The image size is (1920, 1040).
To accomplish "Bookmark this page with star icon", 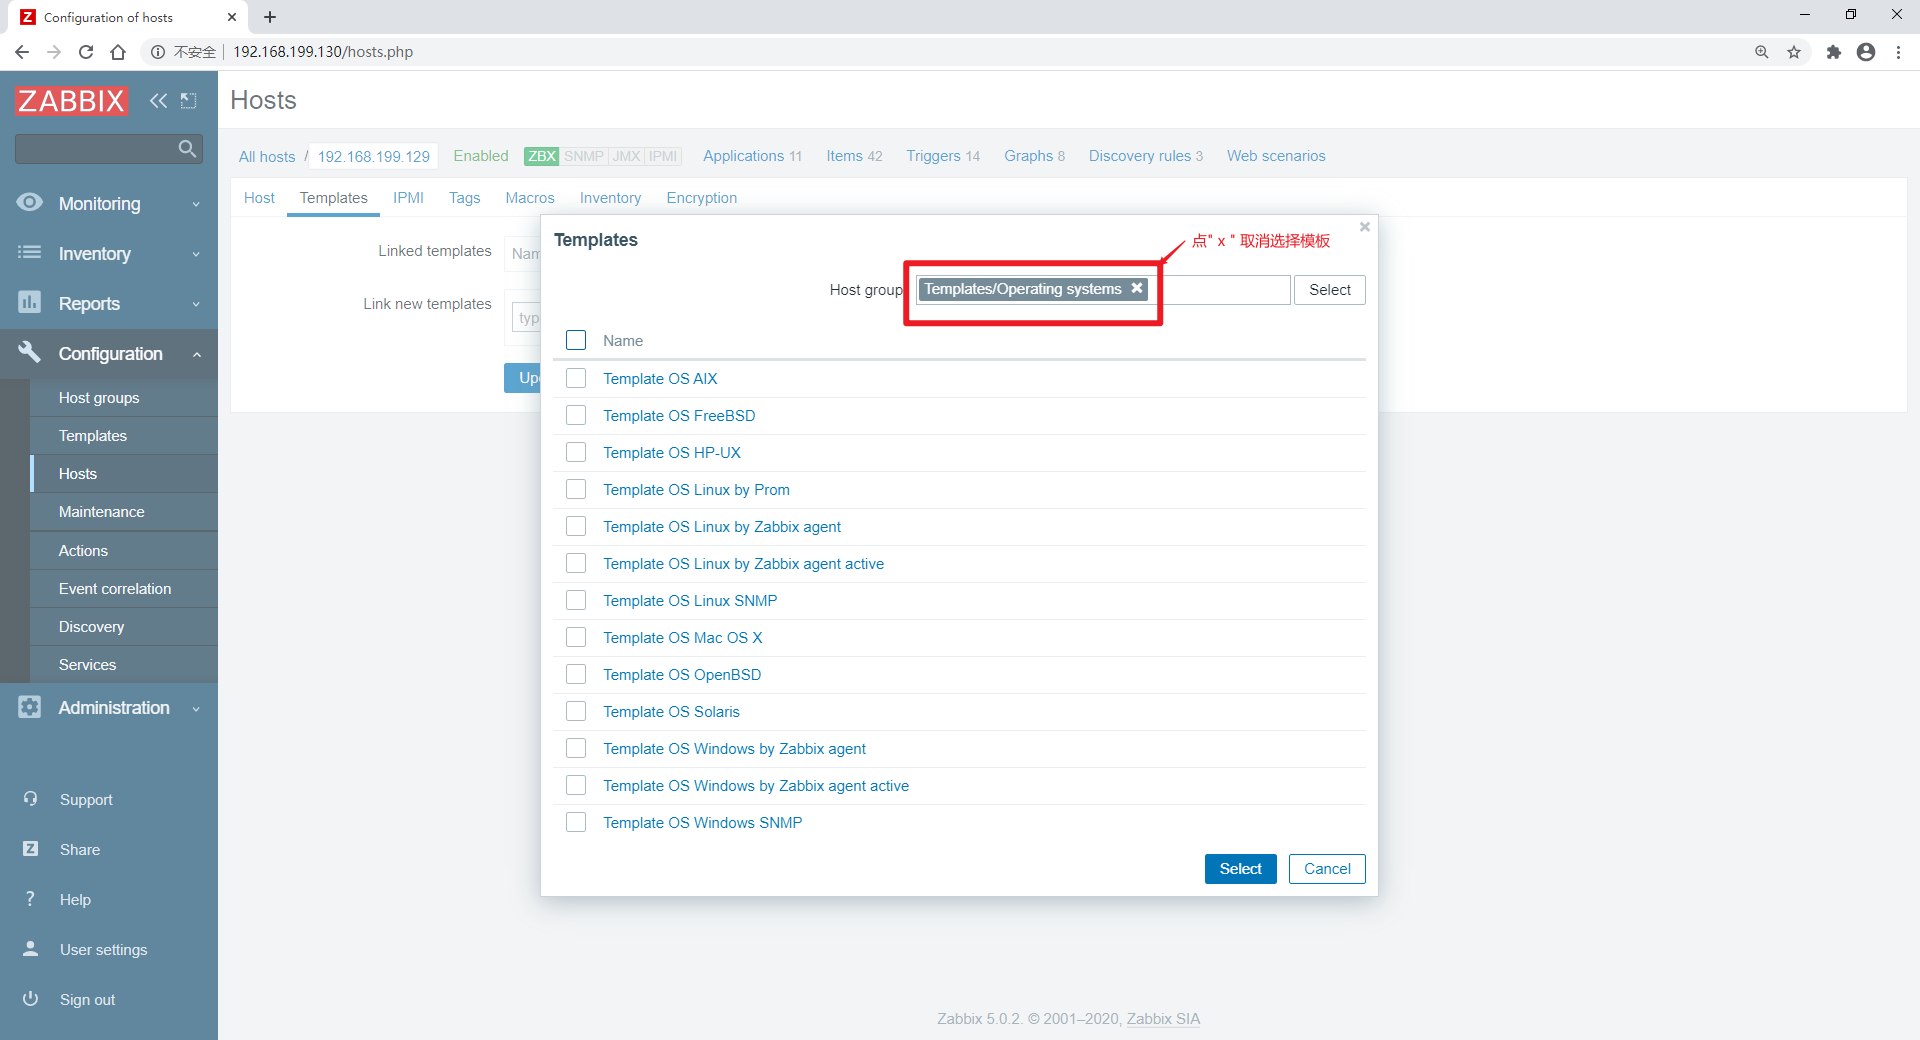I will coord(1794,52).
